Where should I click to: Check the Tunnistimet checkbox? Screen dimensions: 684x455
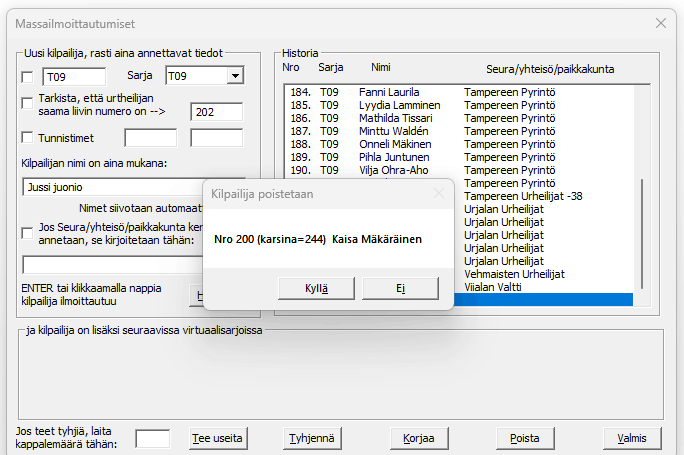coord(28,138)
